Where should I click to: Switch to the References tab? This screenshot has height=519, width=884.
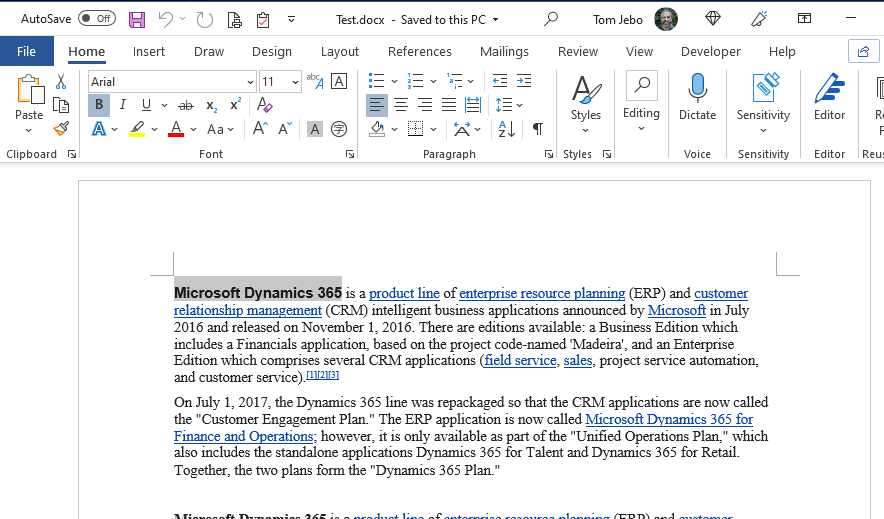[x=420, y=51]
